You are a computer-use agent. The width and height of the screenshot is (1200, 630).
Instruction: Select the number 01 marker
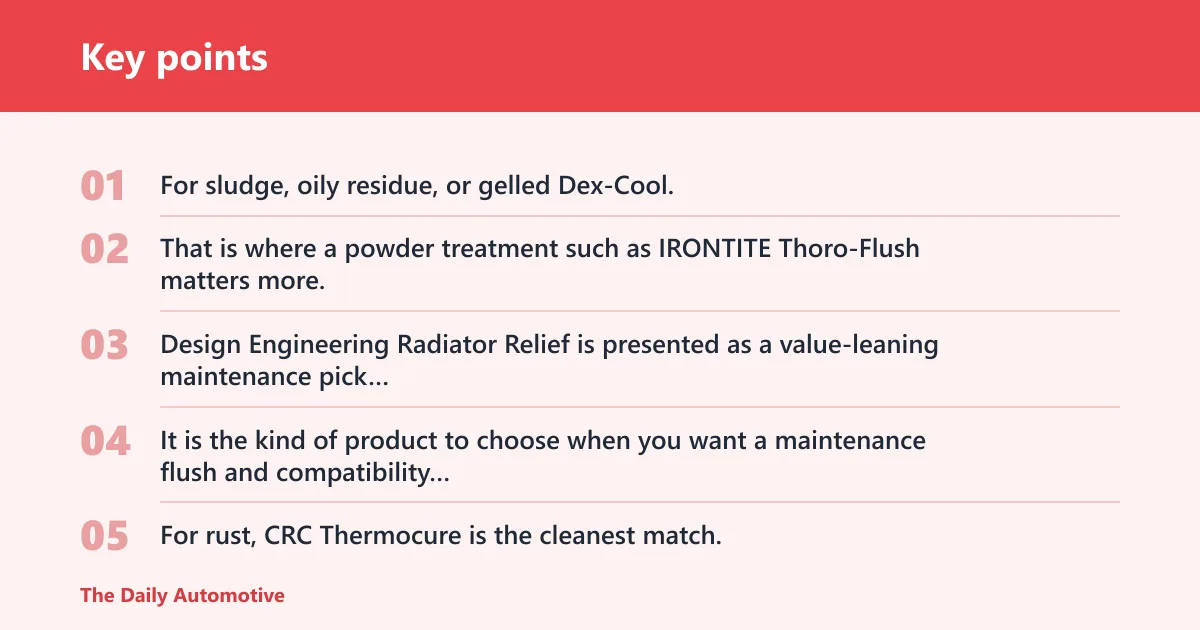pyautogui.click(x=104, y=186)
